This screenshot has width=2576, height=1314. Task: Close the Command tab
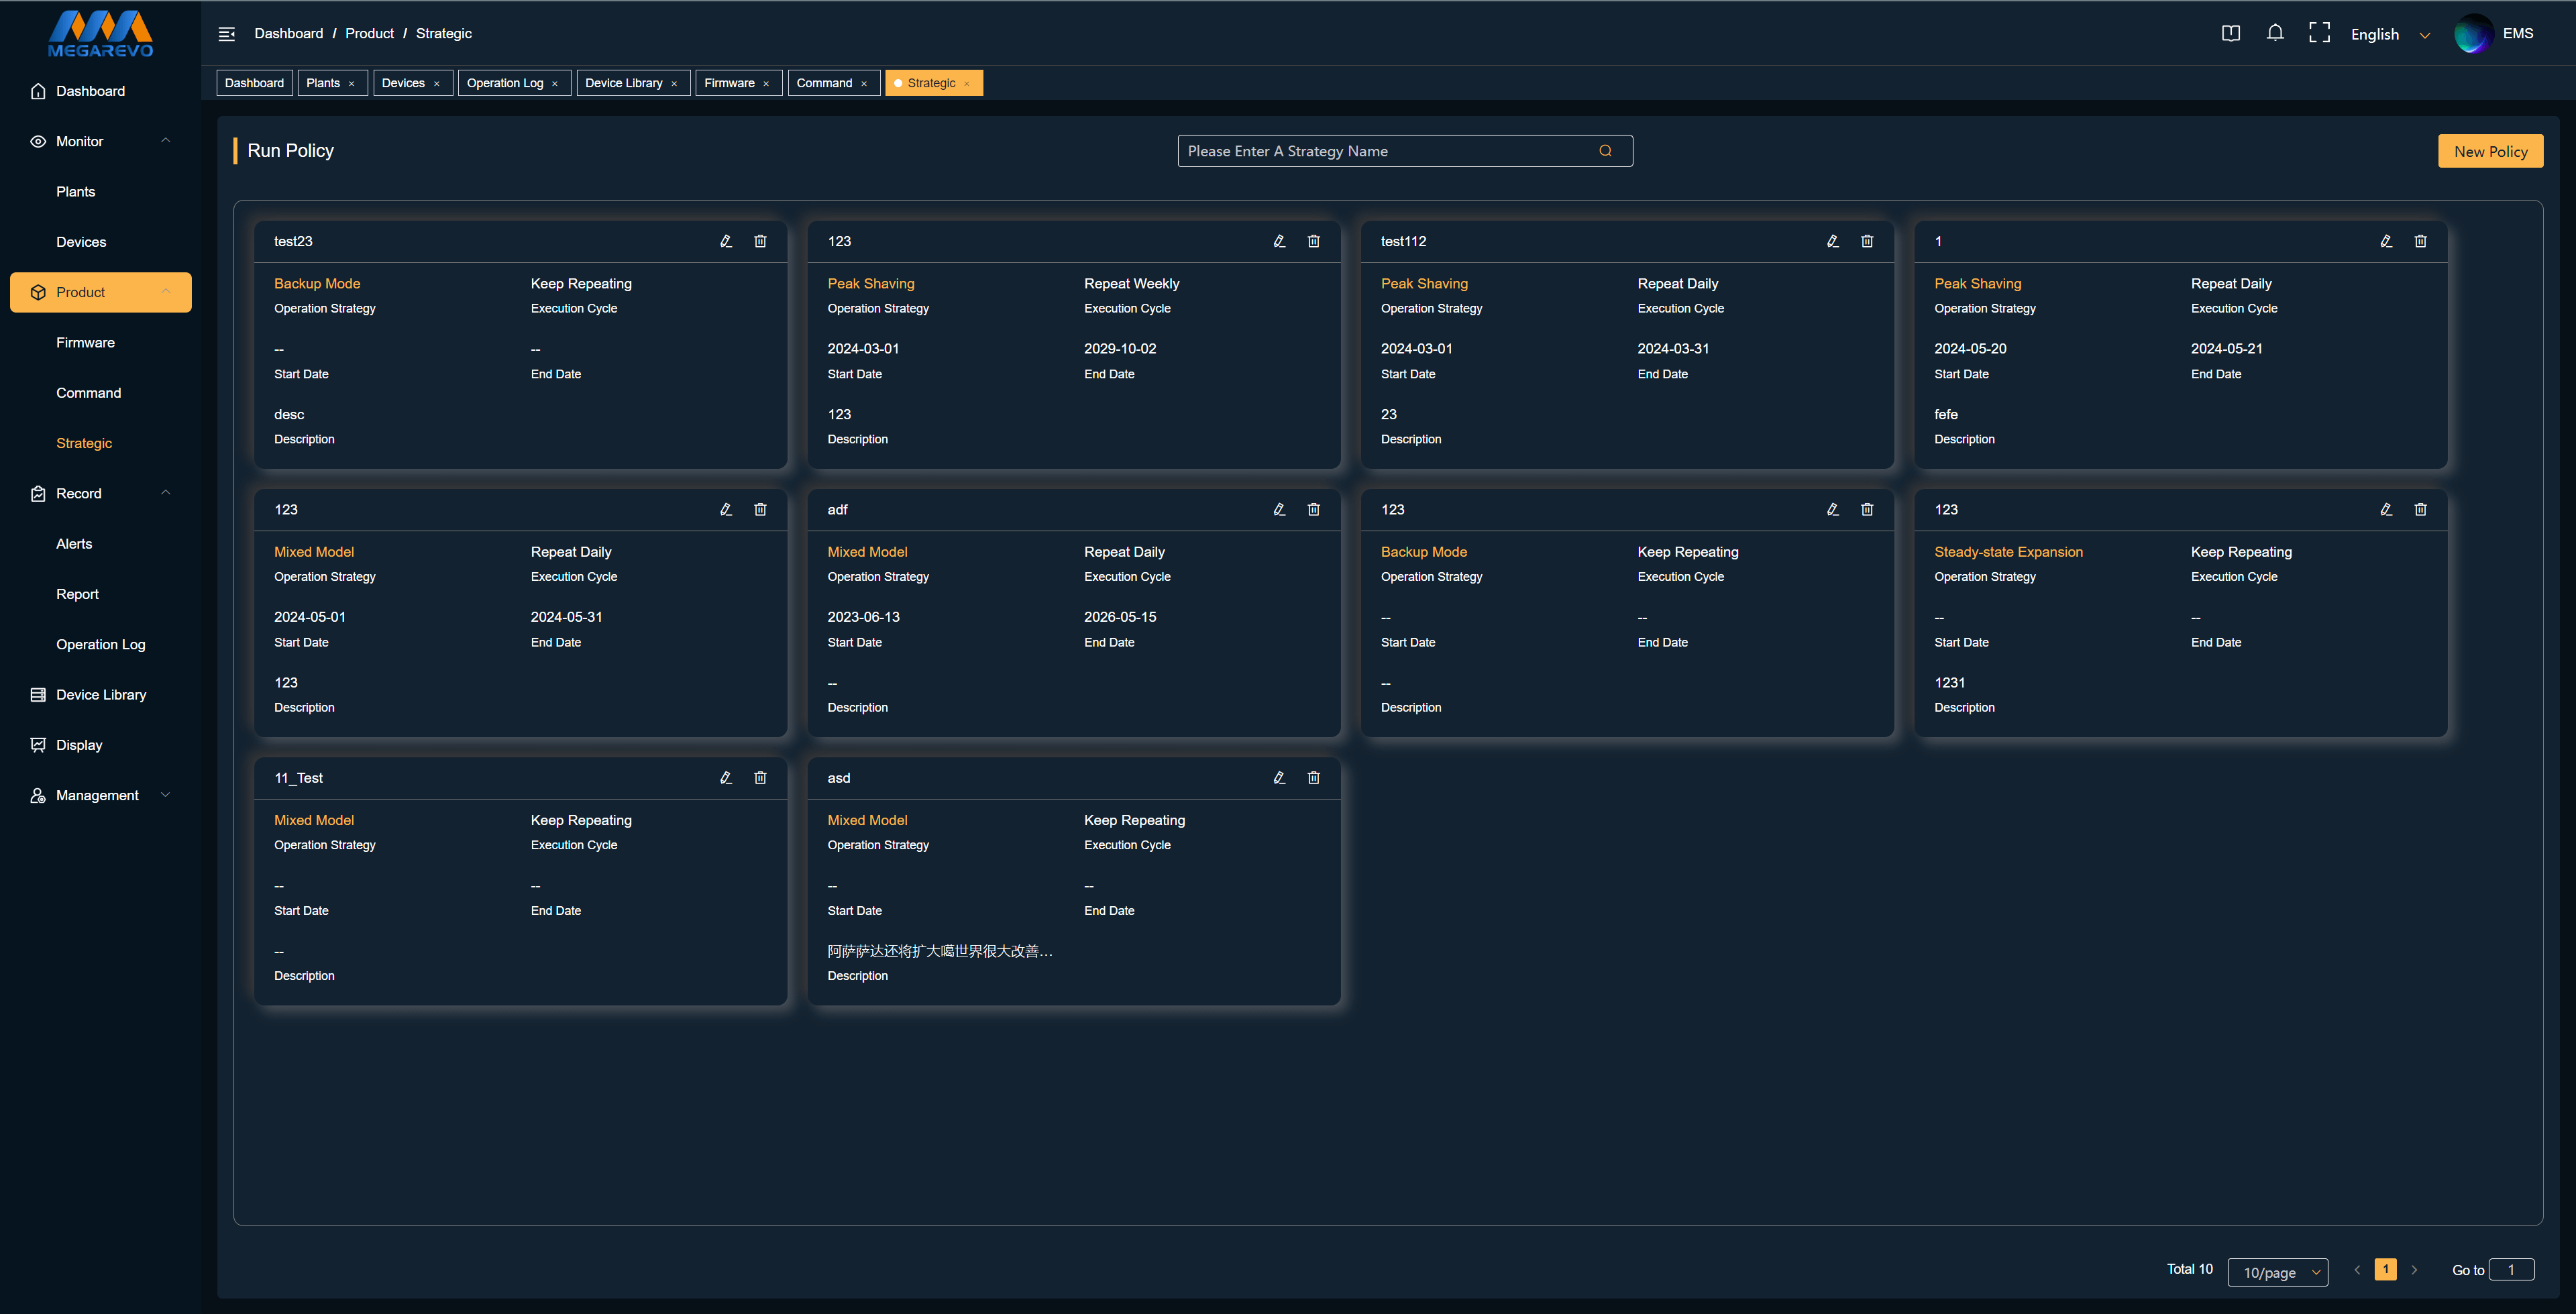pos(864,84)
